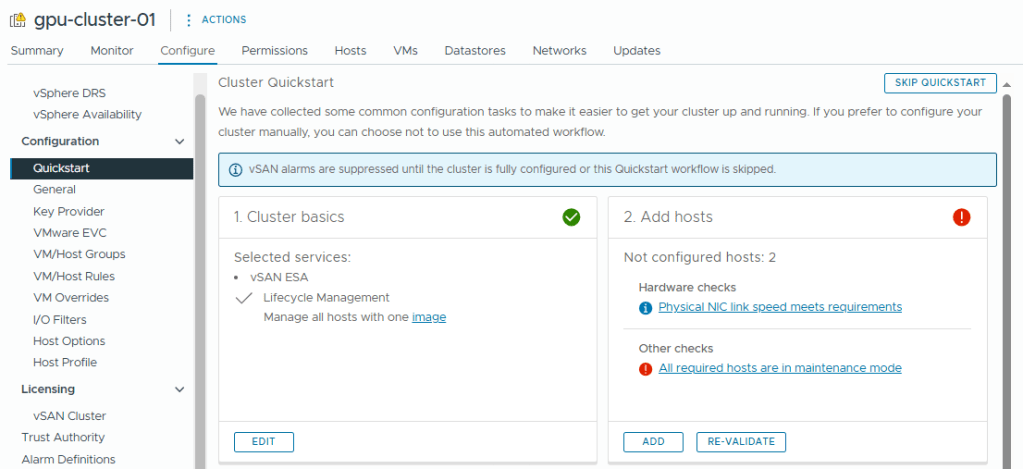Click the red alert icon on Add hosts
1023x469 pixels.
(962, 217)
